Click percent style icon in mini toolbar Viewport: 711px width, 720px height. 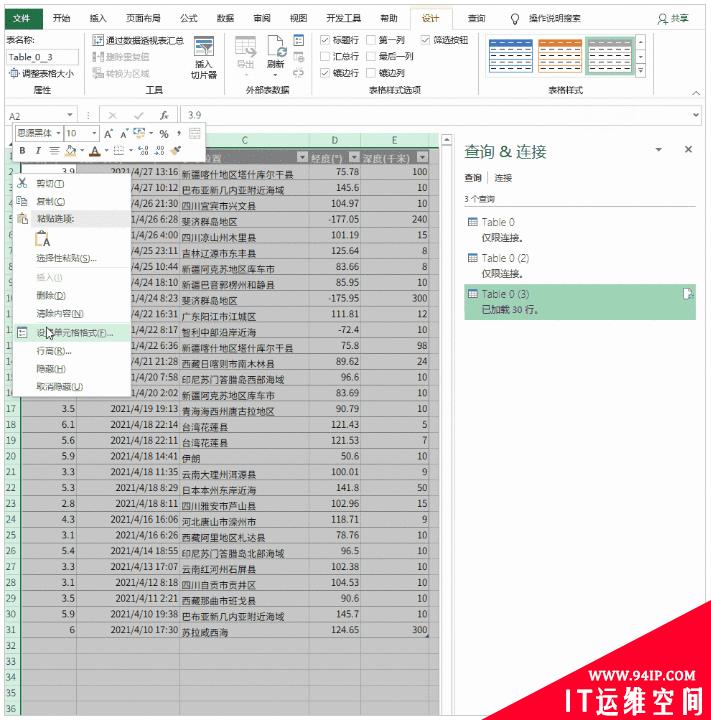pos(164,134)
